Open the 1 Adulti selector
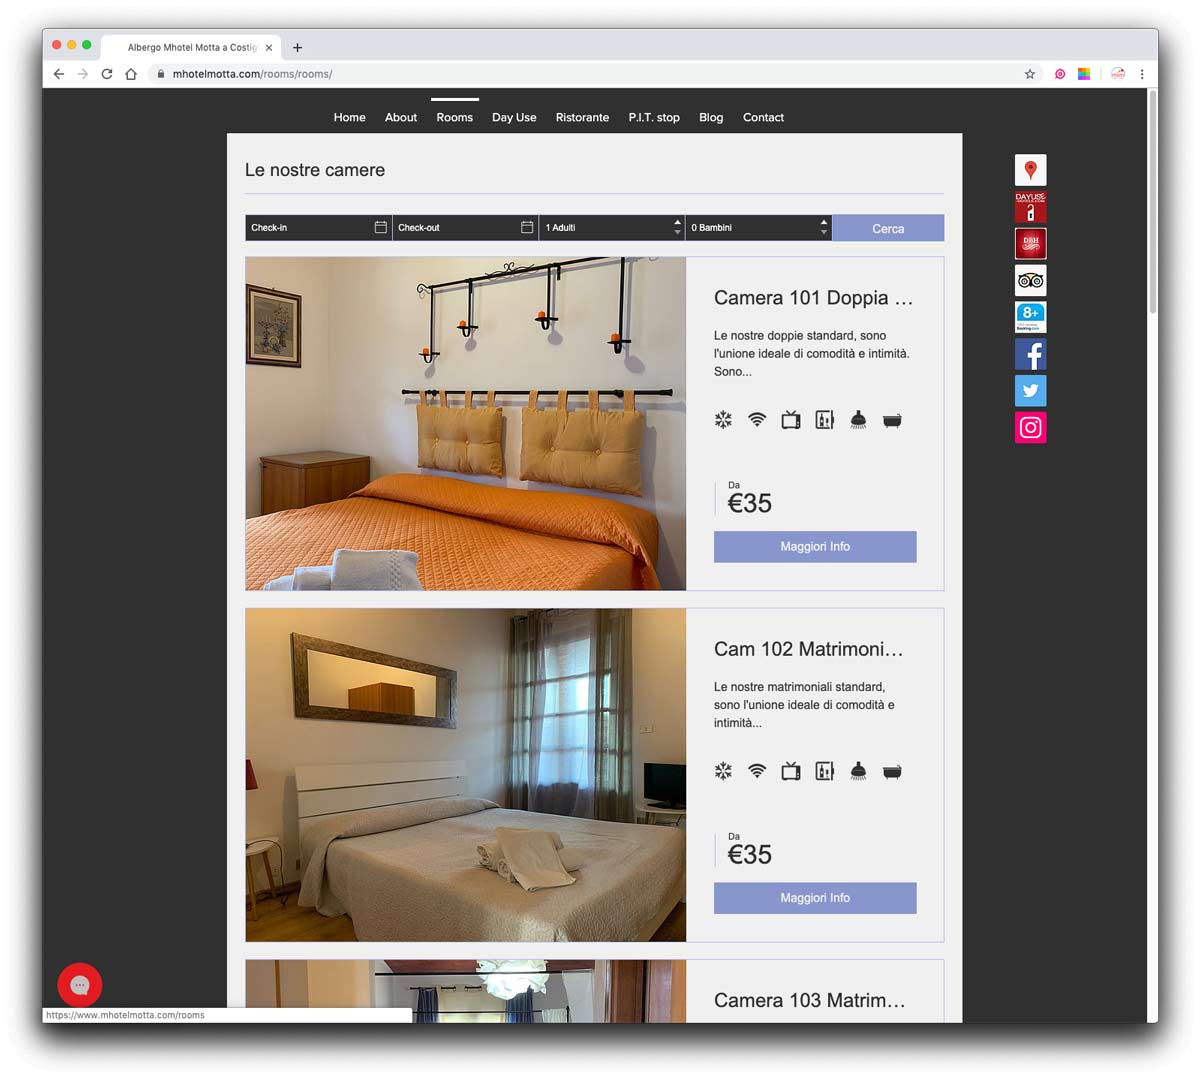The image size is (1200, 1078). click(612, 227)
